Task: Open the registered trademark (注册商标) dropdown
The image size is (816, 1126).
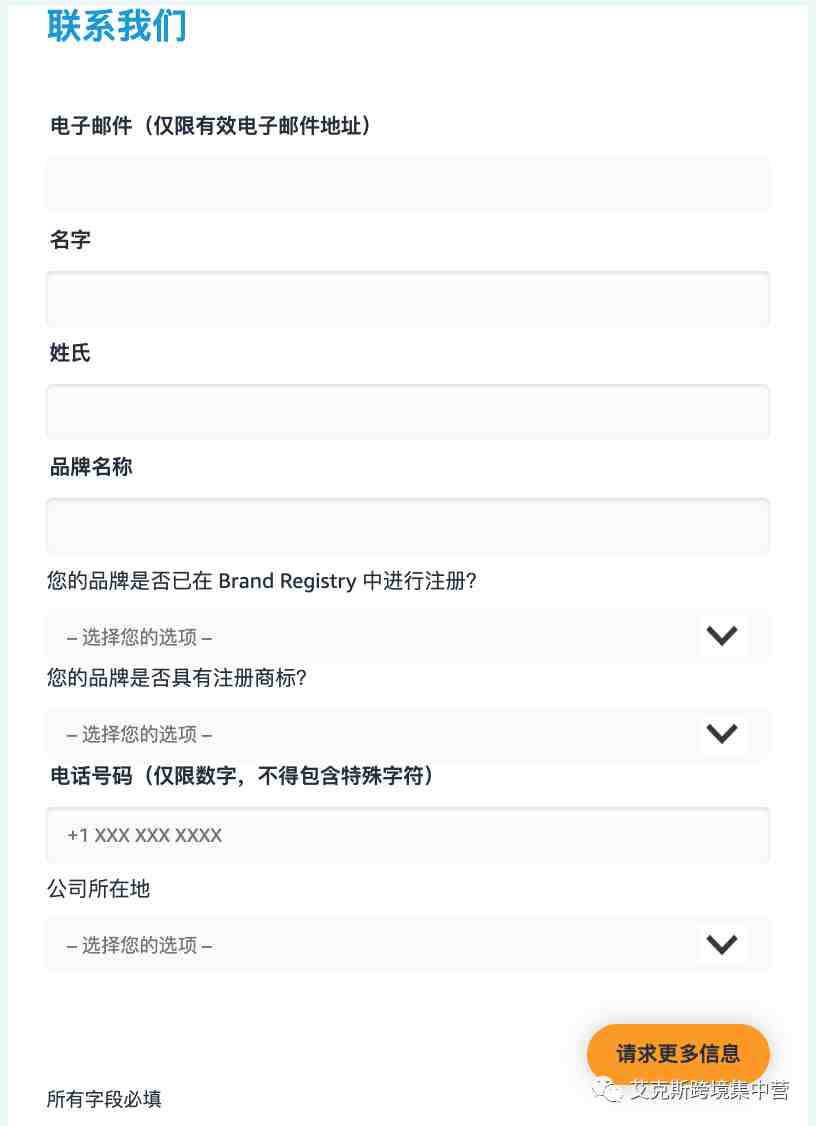Action: click(408, 734)
